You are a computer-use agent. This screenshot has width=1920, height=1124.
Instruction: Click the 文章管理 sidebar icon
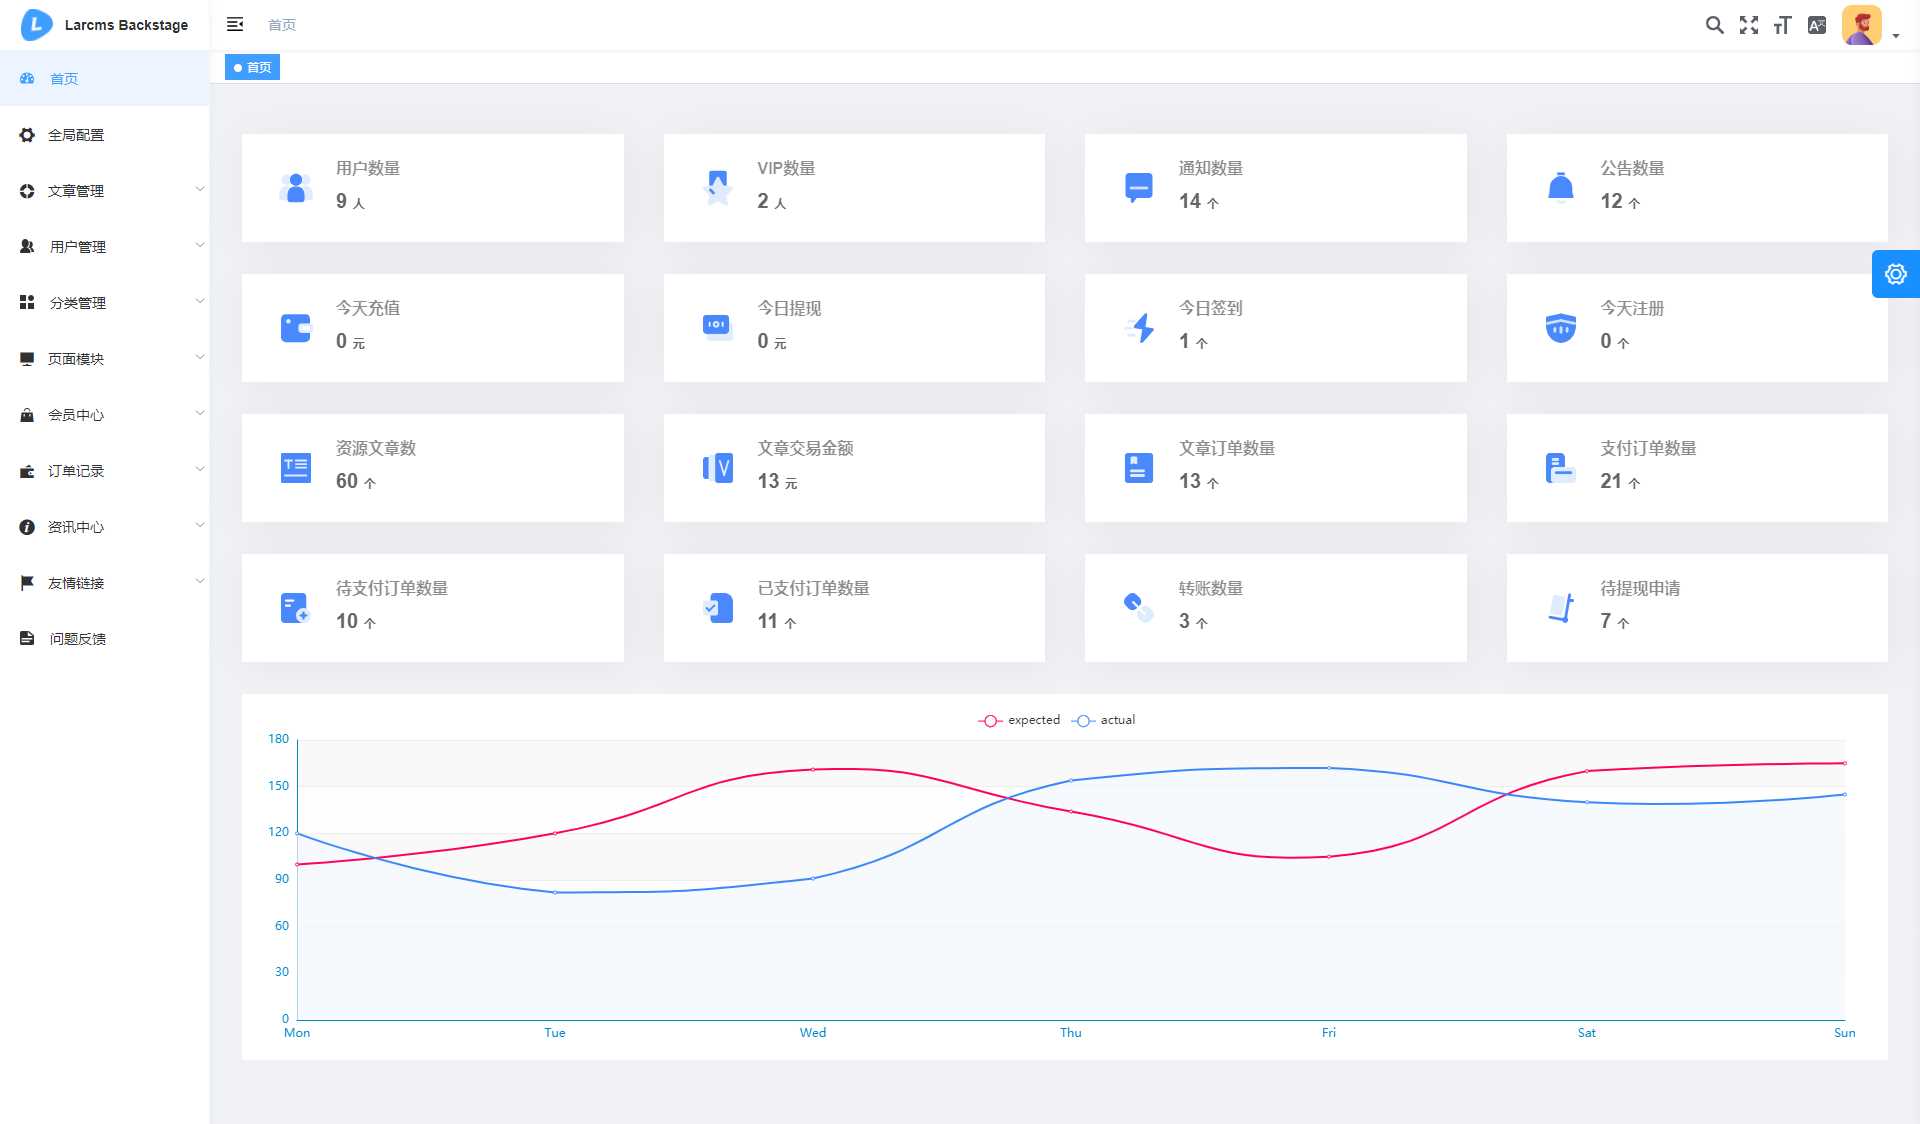click(x=29, y=190)
